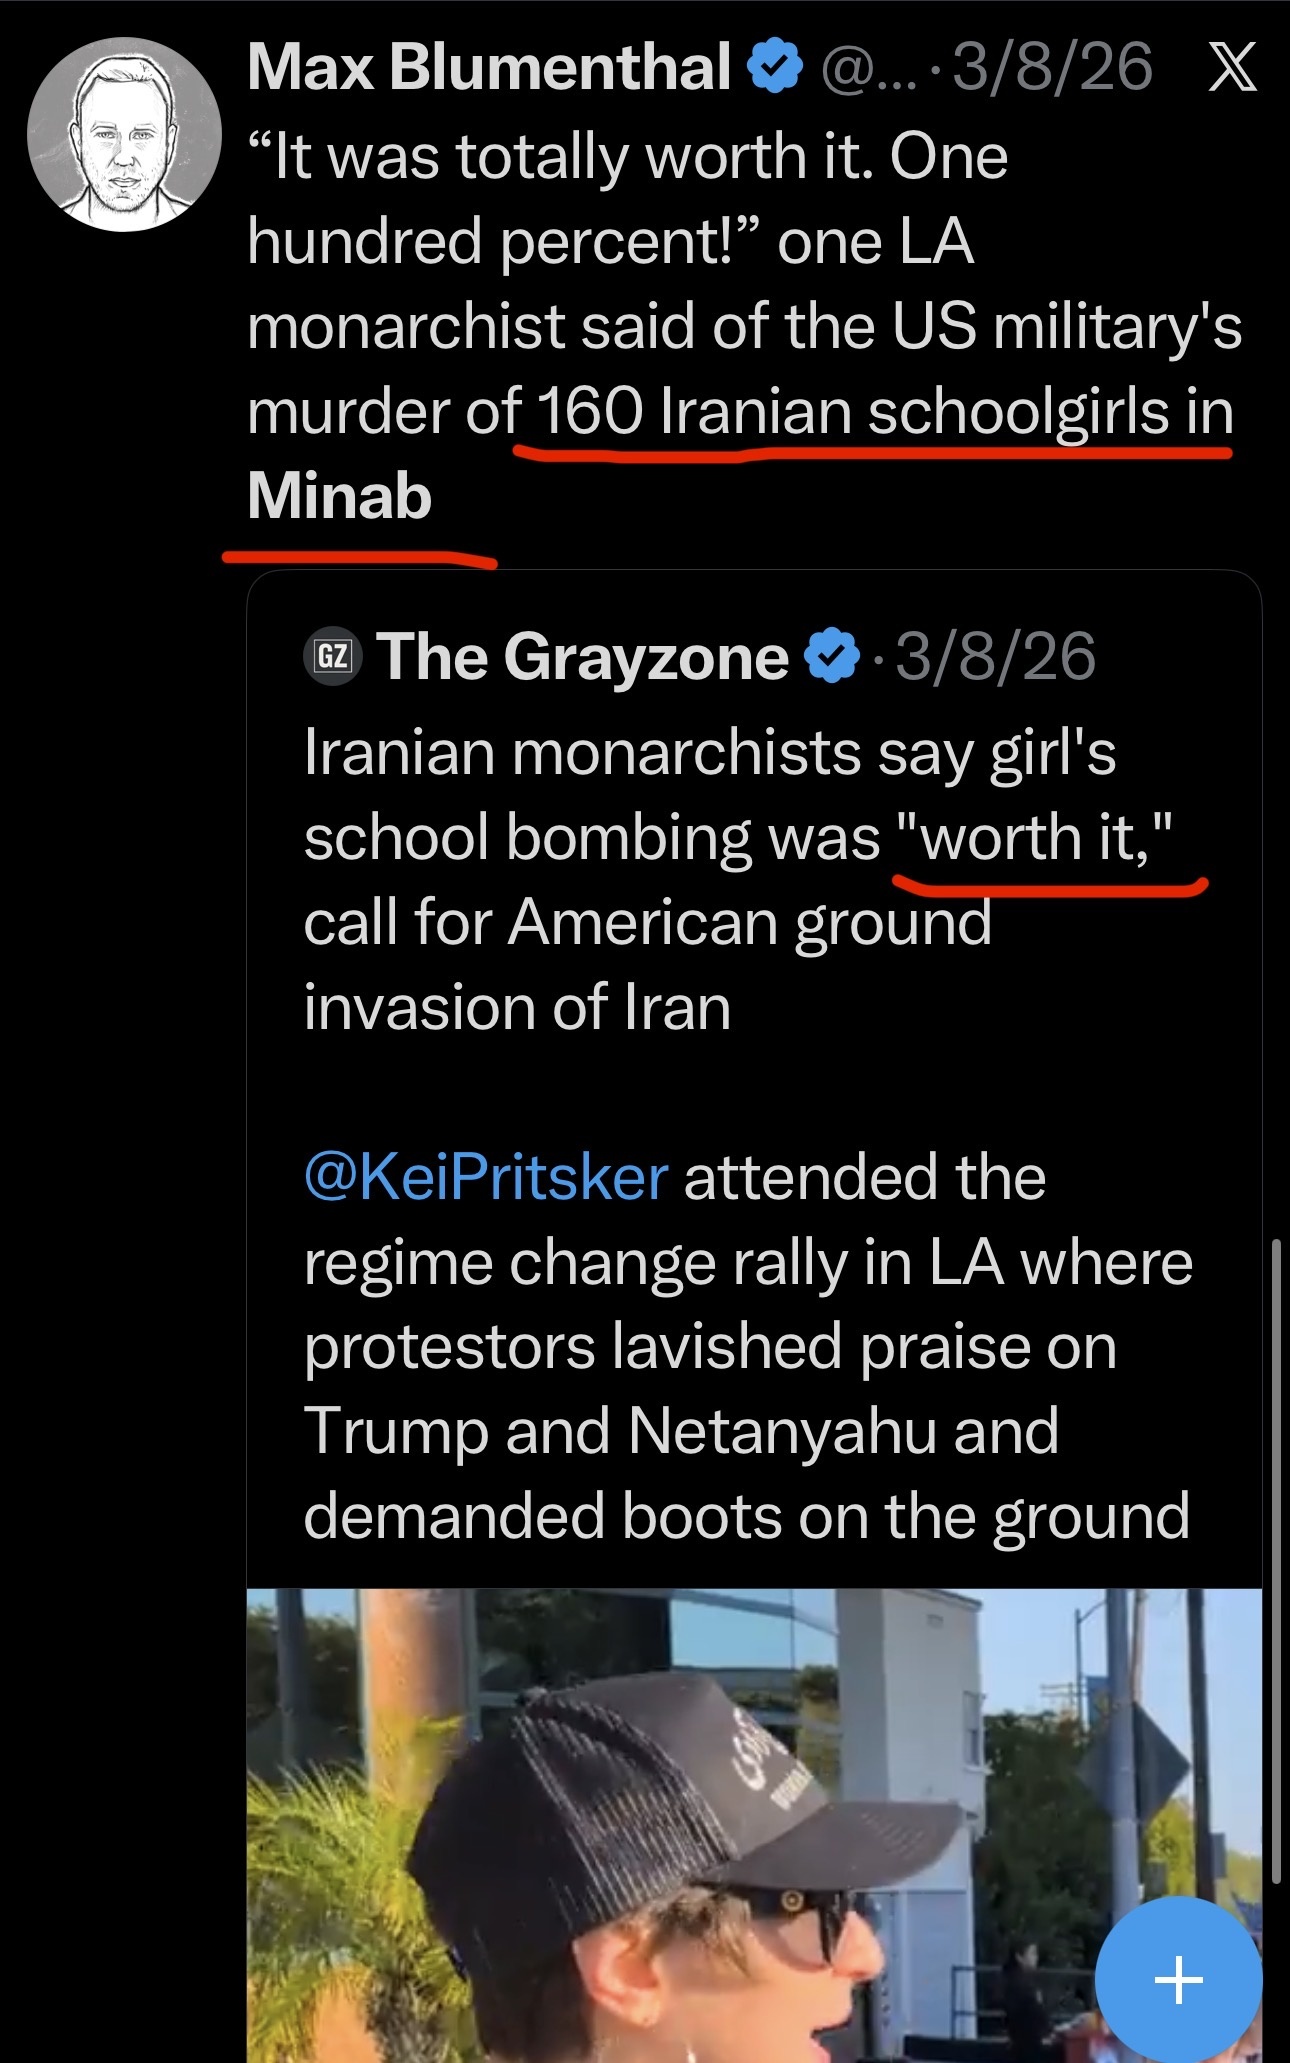Tap The Grayzone's GZ logo avatar
This screenshot has width=1290, height=2063.
tap(332, 656)
